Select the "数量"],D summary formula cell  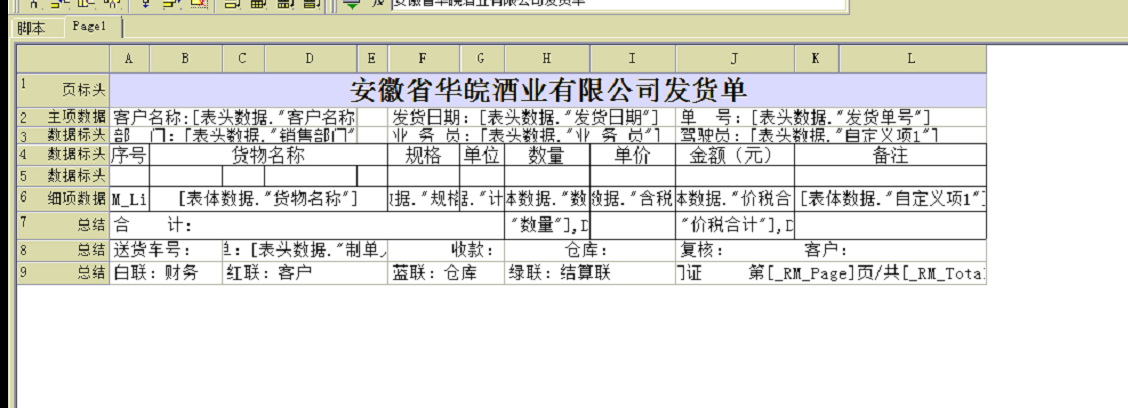tap(547, 226)
